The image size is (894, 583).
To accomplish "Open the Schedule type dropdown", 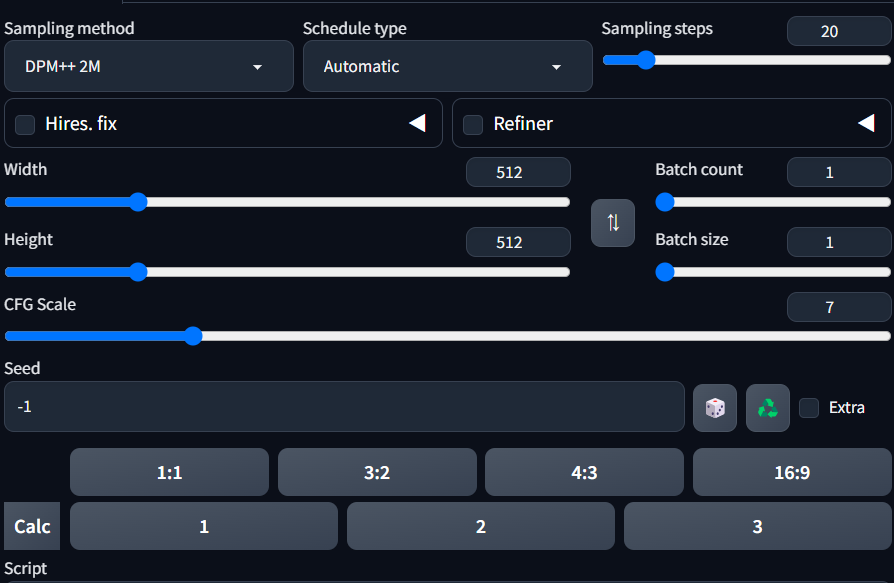I will click(x=448, y=66).
